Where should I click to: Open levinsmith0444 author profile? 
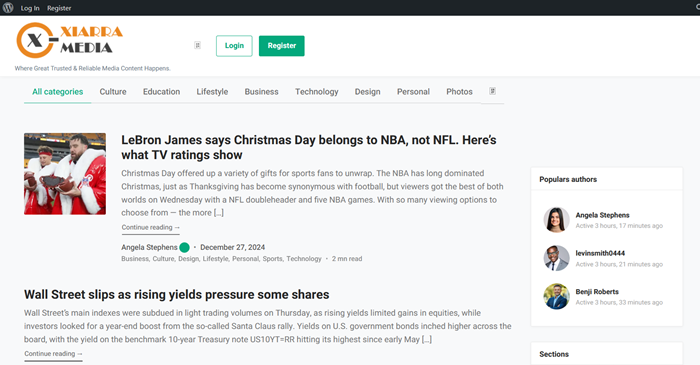tap(600, 253)
